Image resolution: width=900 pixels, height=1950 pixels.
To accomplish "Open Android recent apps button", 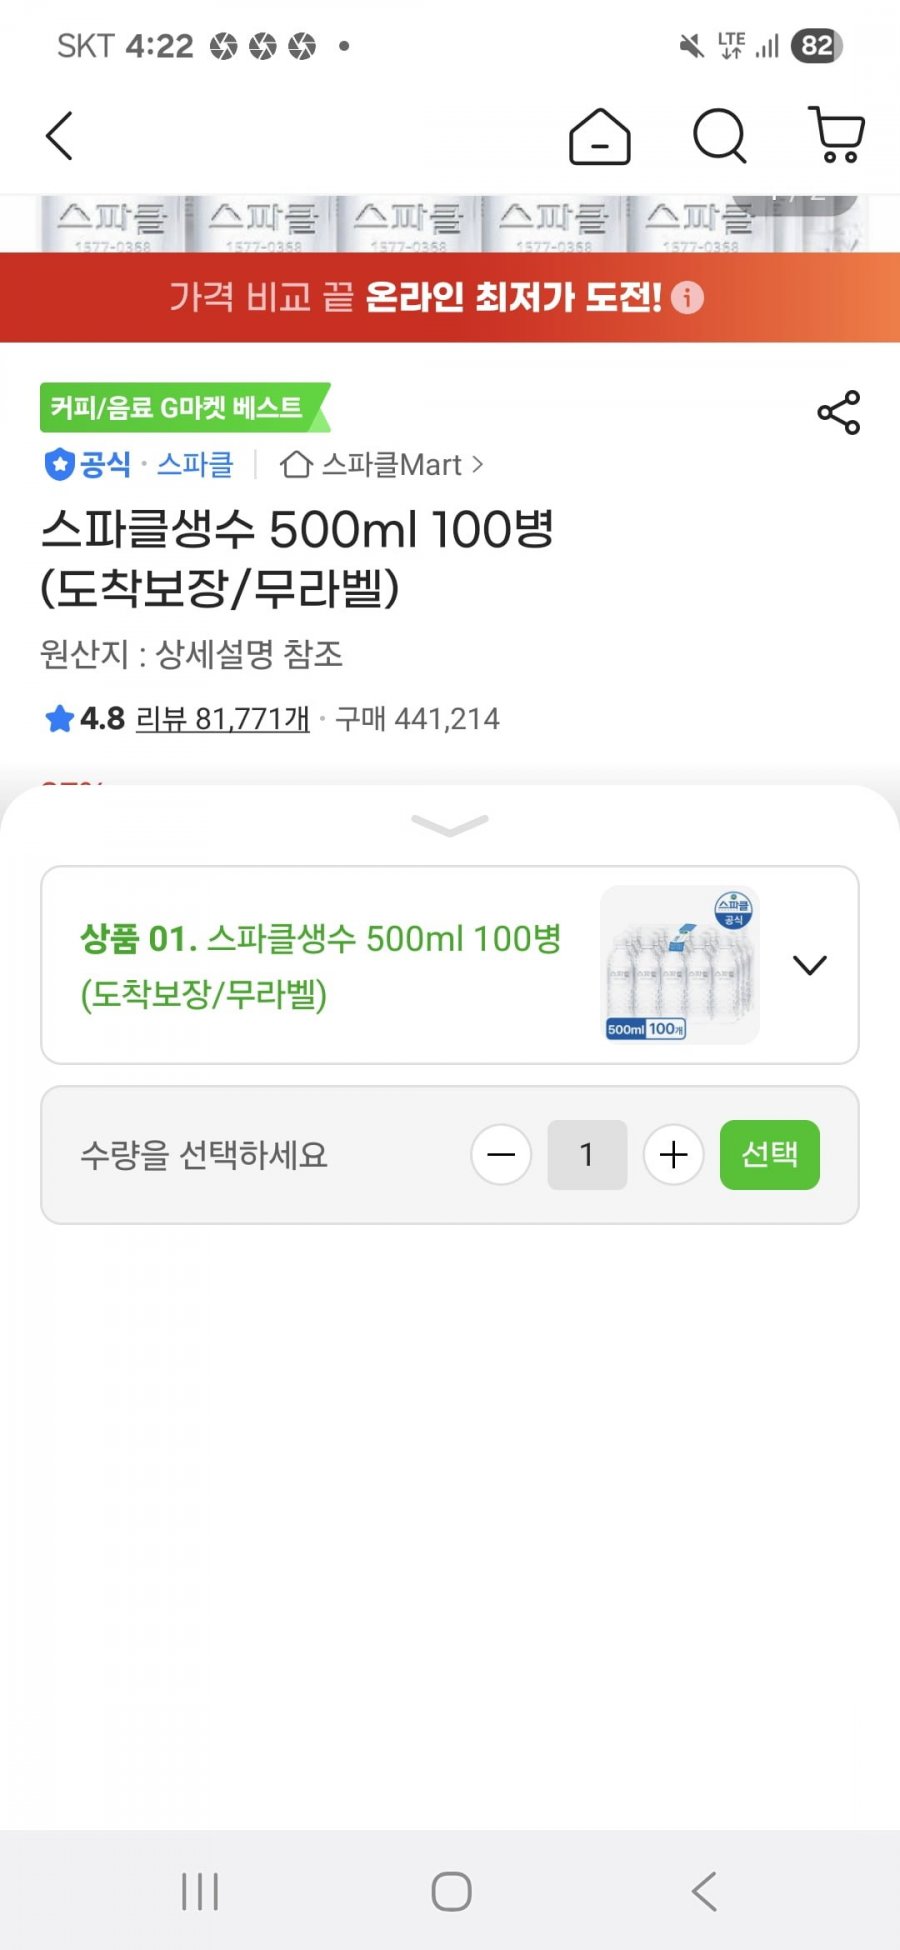I will (x=200, y=1891).
